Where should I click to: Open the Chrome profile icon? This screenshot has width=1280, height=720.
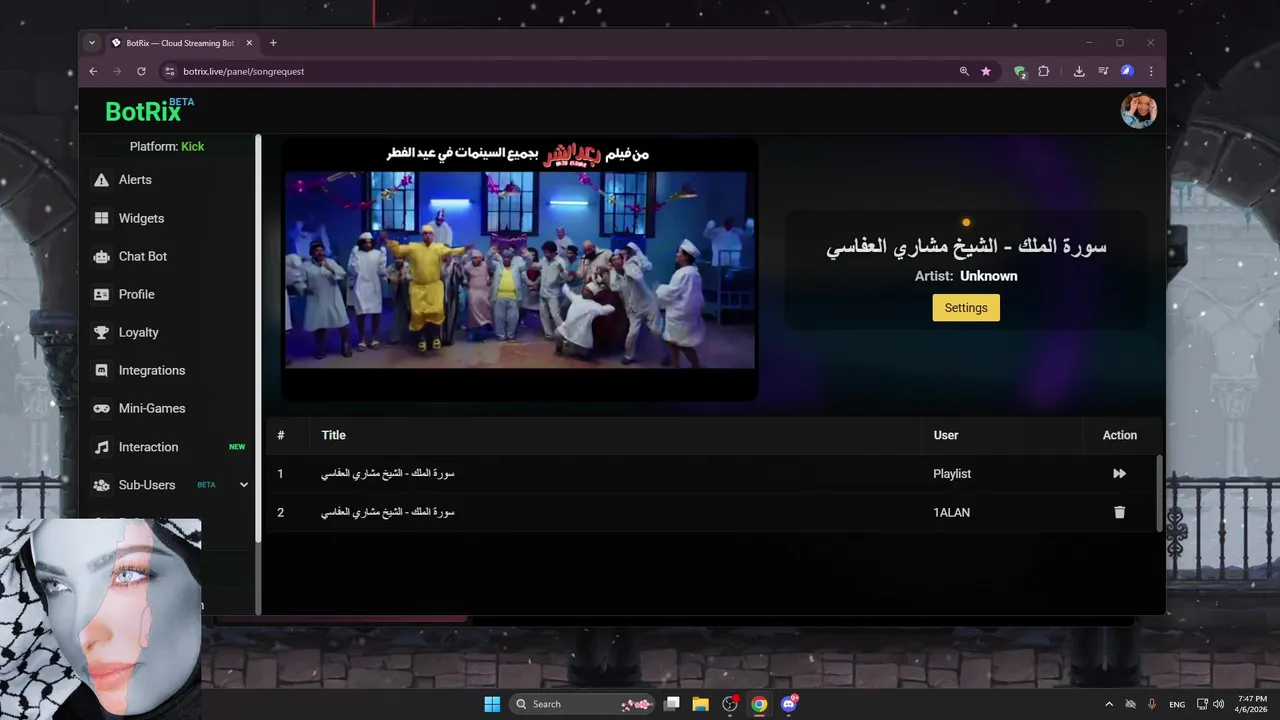pos(1127,71)
